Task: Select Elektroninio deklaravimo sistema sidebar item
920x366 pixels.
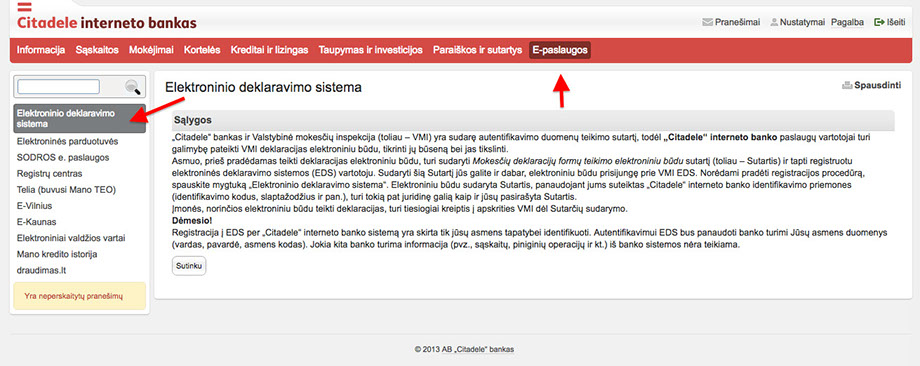Action: (x=79, y=118)
